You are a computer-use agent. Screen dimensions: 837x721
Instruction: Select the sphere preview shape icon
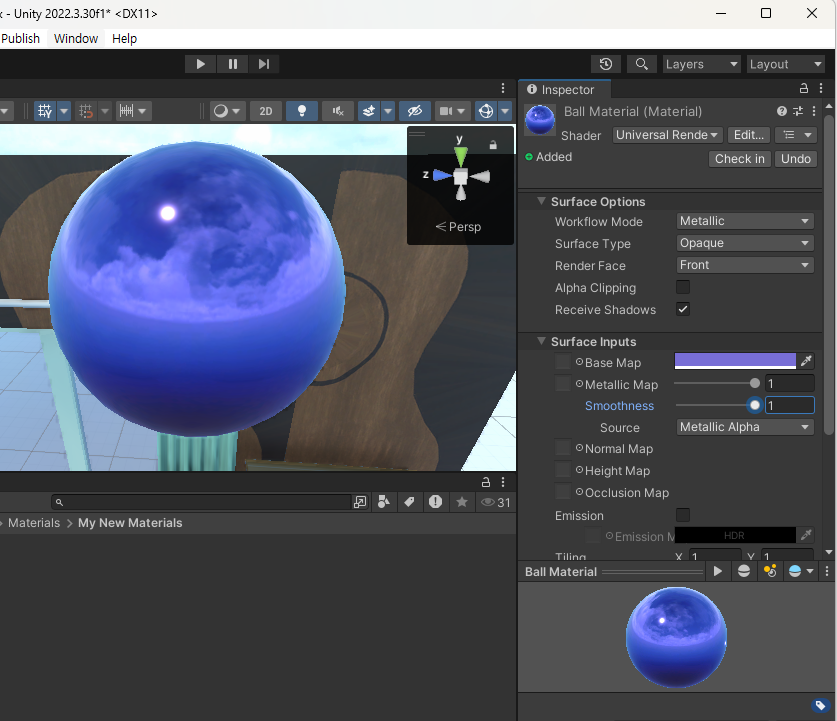[x=744, y=570]
